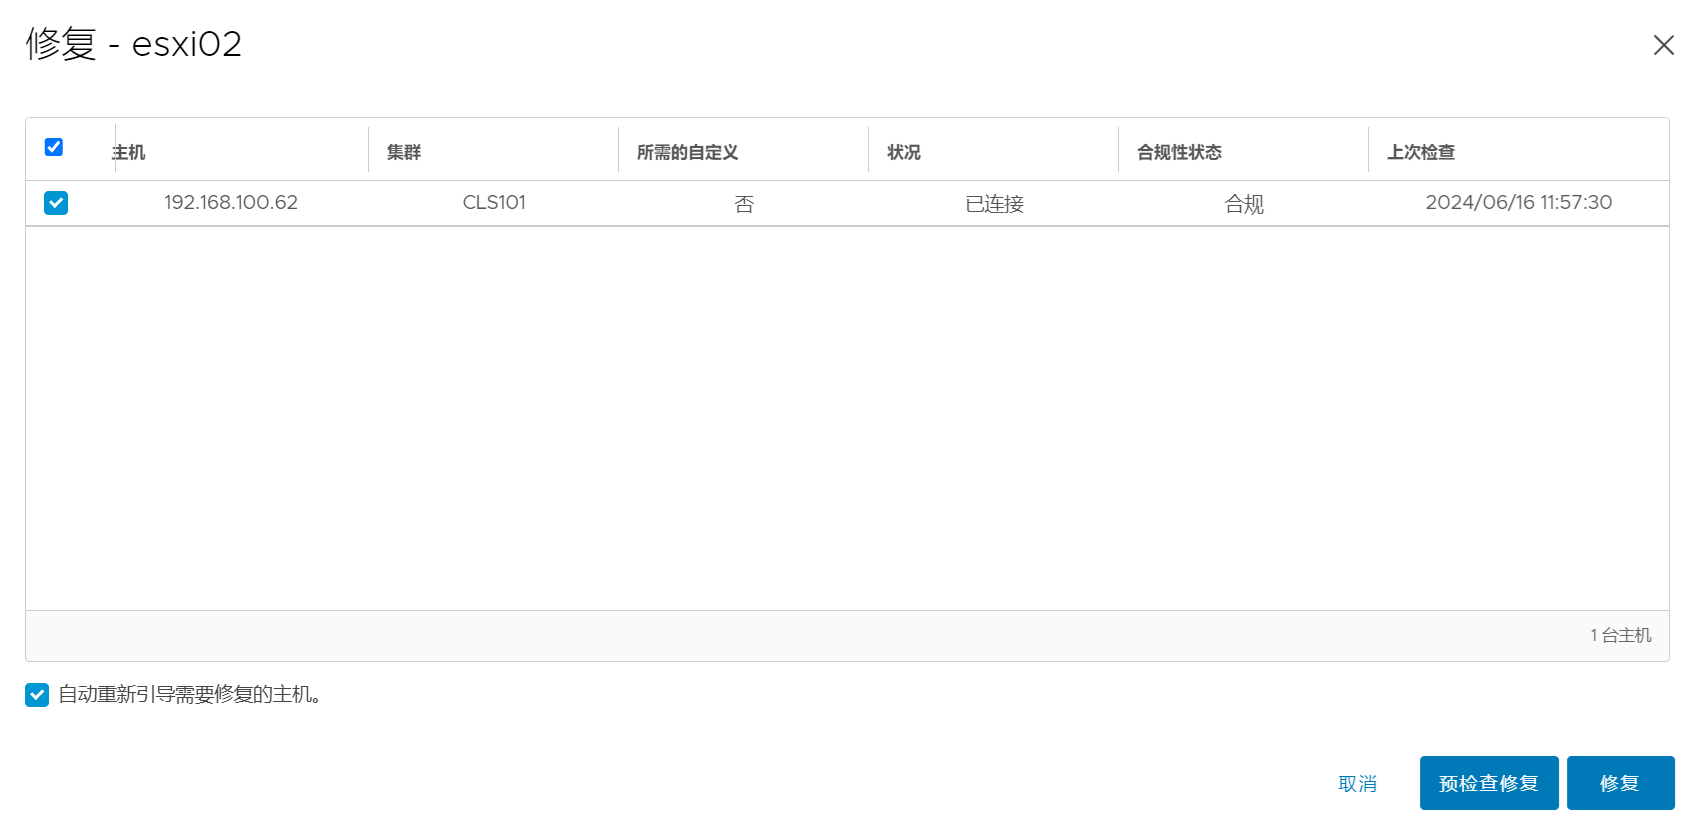
Task: Click the 否 value in the row
Action: 744,204
